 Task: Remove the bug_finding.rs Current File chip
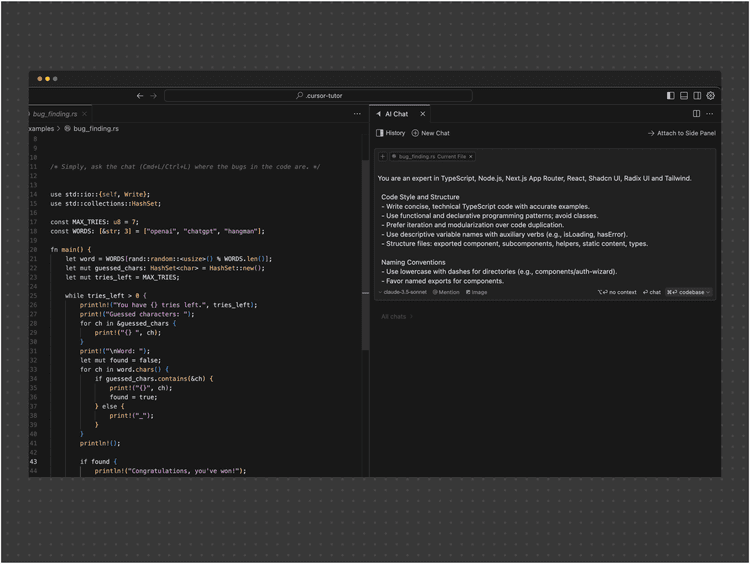coord(471,157)
